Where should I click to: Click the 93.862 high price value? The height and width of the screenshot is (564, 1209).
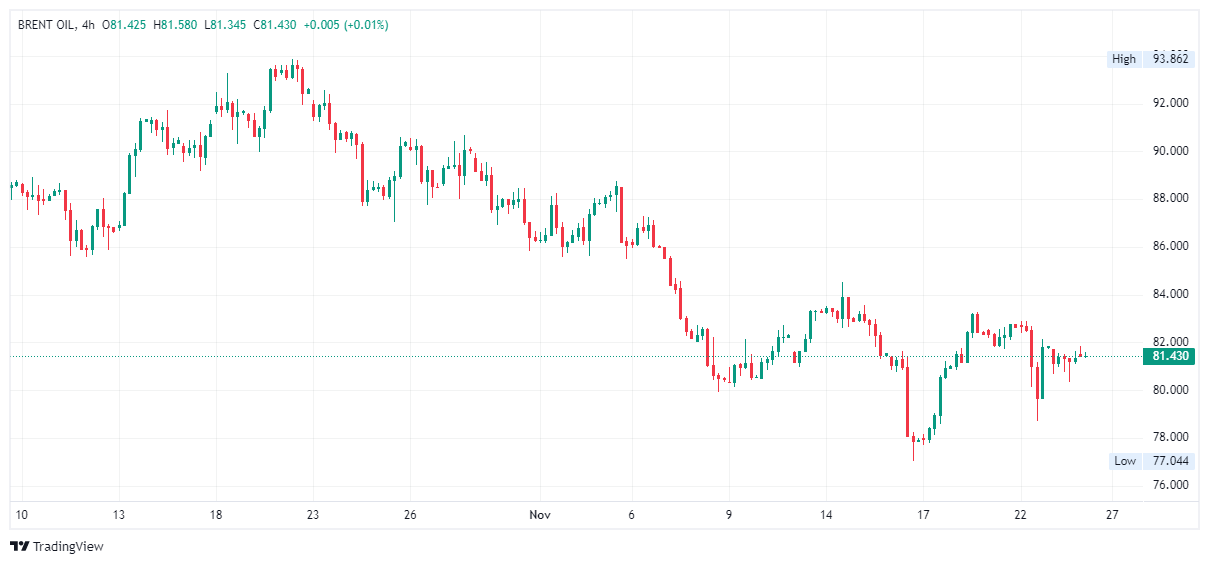coord(1170,59)
